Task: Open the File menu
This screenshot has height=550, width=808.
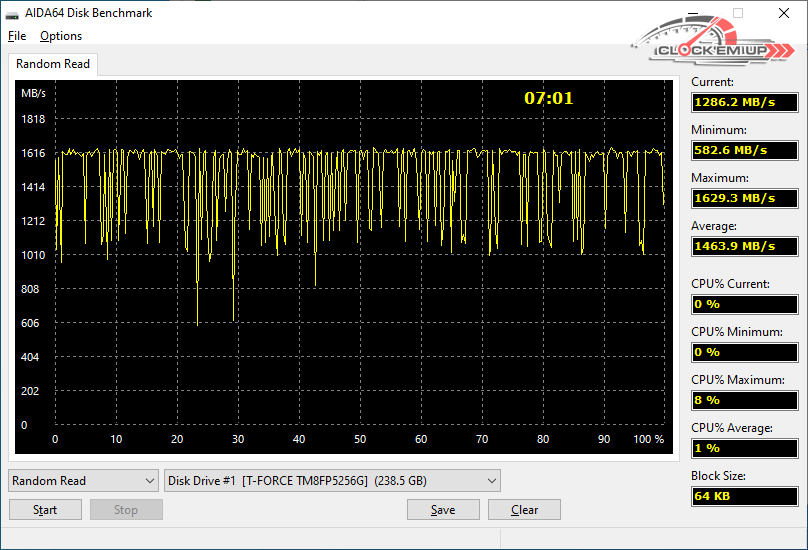Action: pyautogui.click(x=17, y=36)
